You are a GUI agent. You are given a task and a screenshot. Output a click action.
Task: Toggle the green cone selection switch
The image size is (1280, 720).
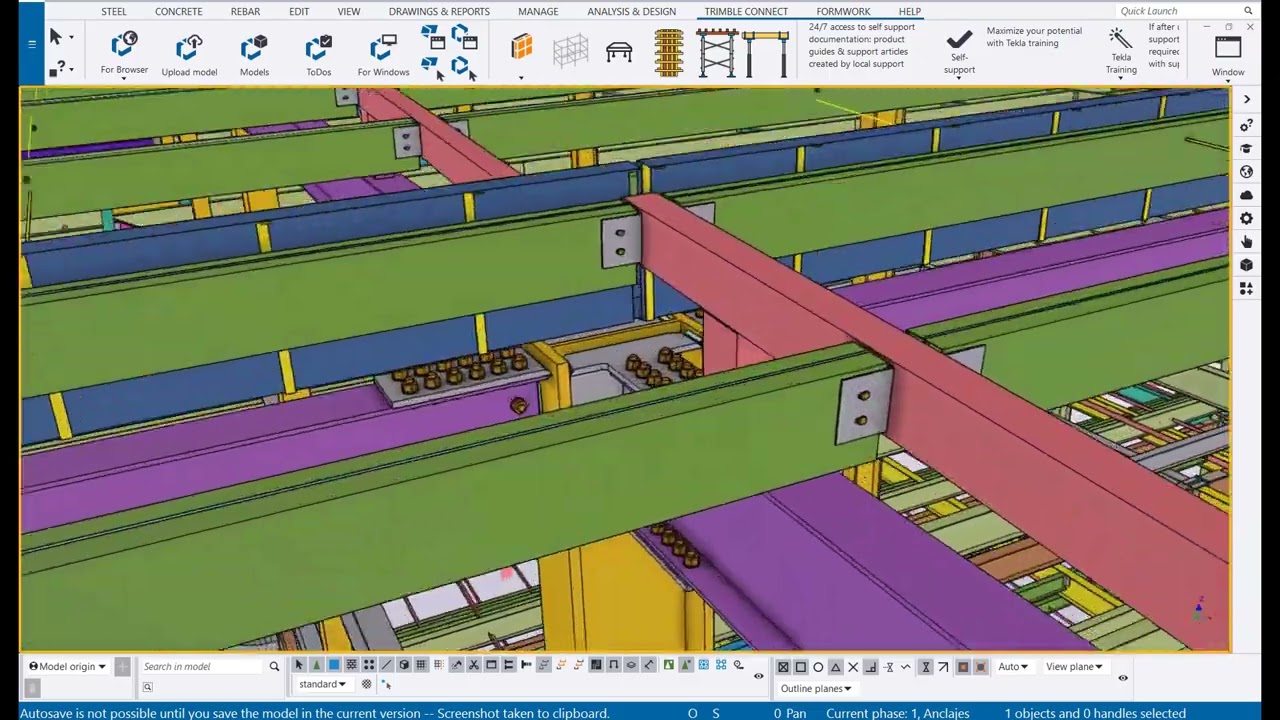pyautogui.click(x=317, y=665)
